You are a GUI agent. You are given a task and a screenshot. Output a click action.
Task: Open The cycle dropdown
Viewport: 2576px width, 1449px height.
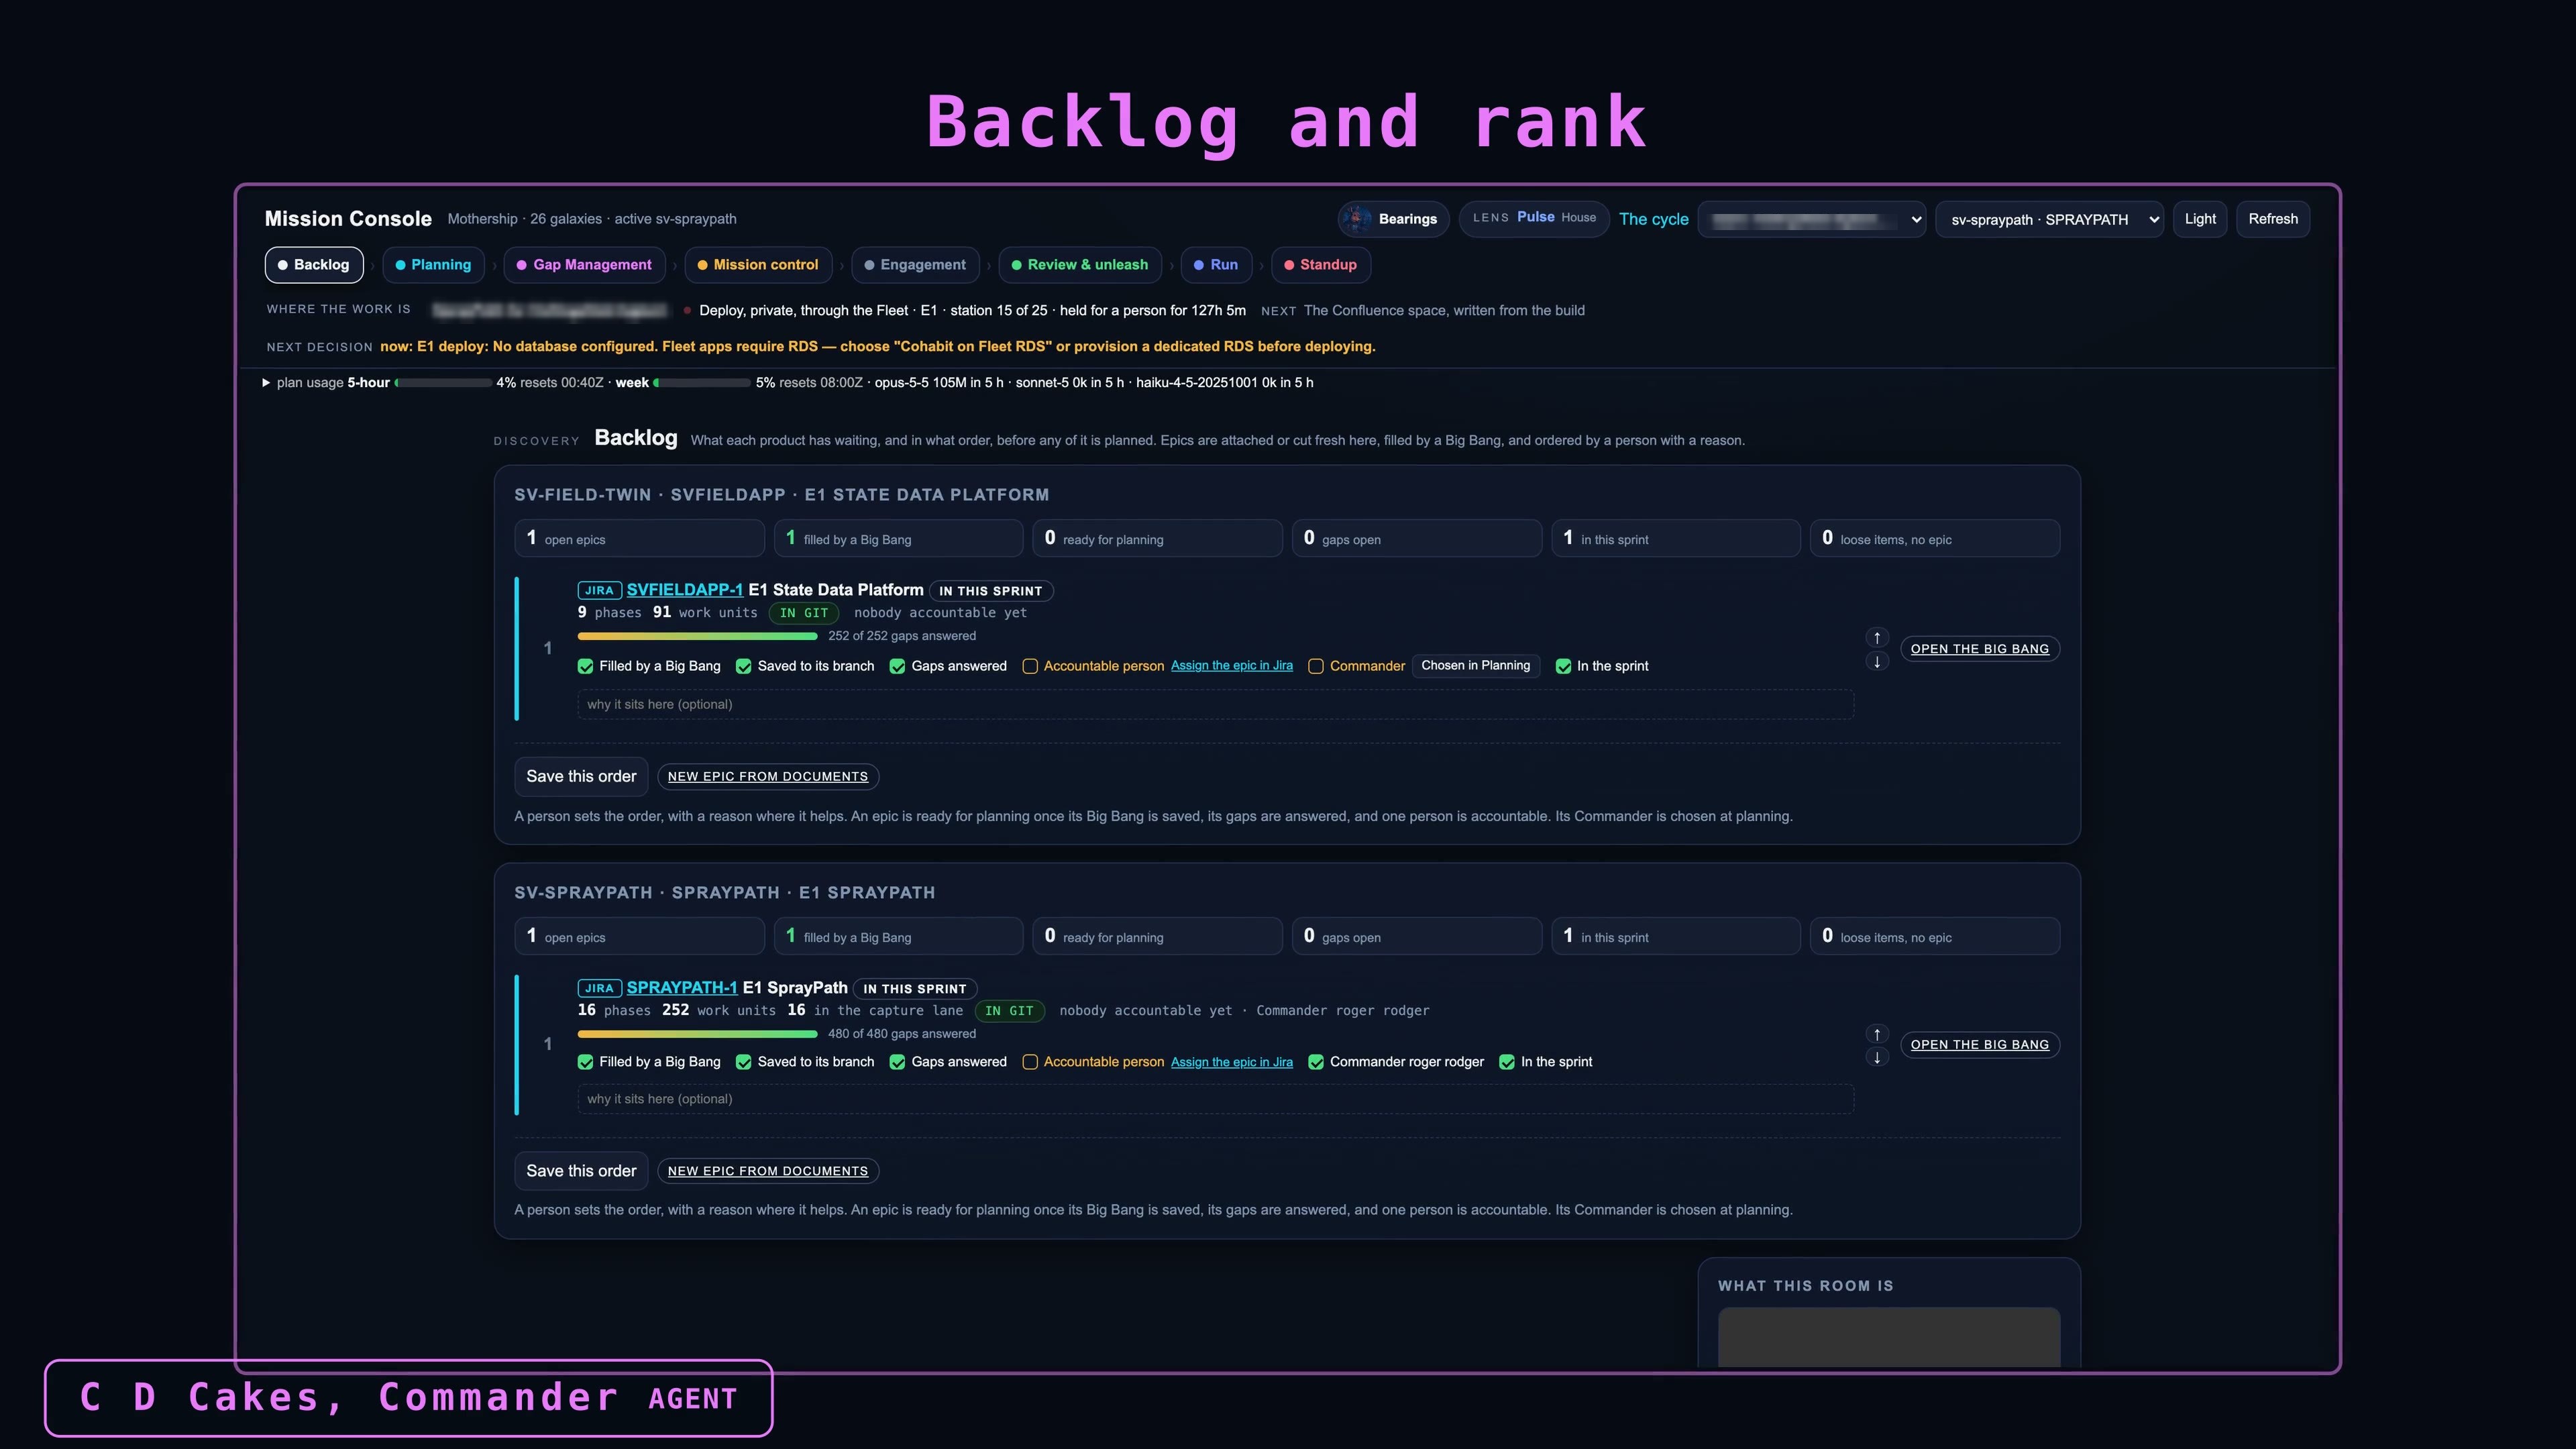[1811, 220]
